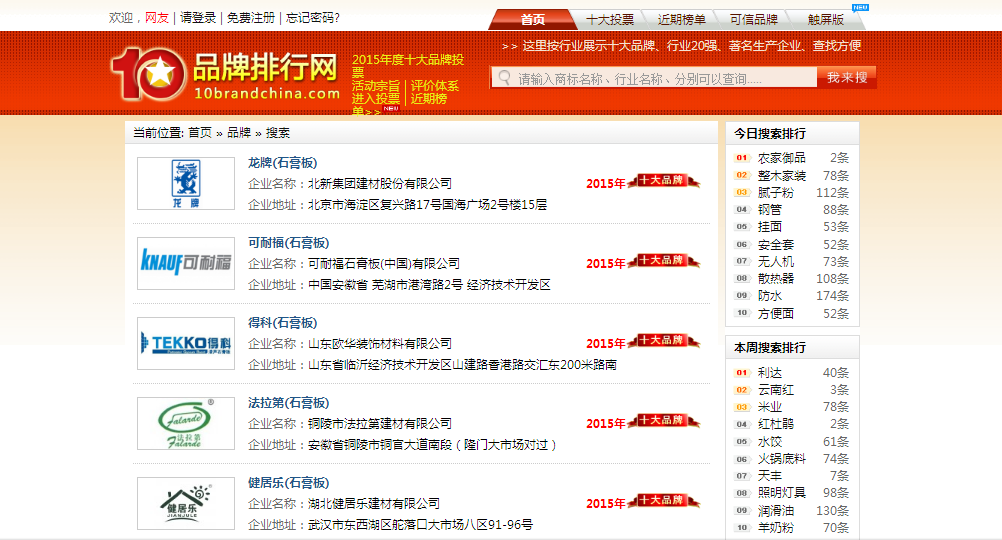This screenshot has width=1002, height=540.
Task: Click 十大品牌 ribbon badge for 得科
Action: [x=664, y=341]
